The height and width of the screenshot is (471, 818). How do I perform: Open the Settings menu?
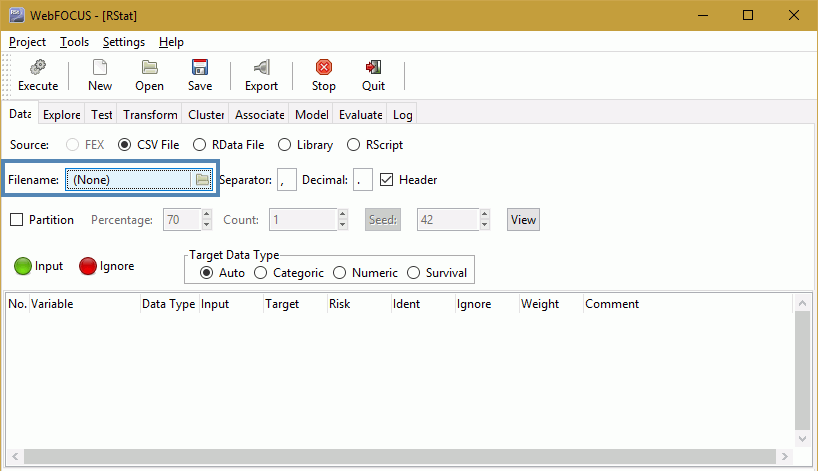[x=124, y=42]
